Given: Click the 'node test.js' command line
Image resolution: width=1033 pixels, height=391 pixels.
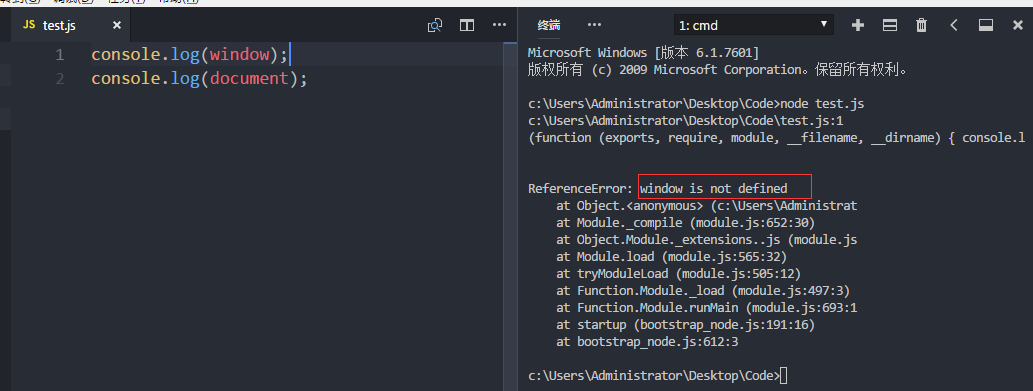Looking at the screenshot, I should click(696, 103).
